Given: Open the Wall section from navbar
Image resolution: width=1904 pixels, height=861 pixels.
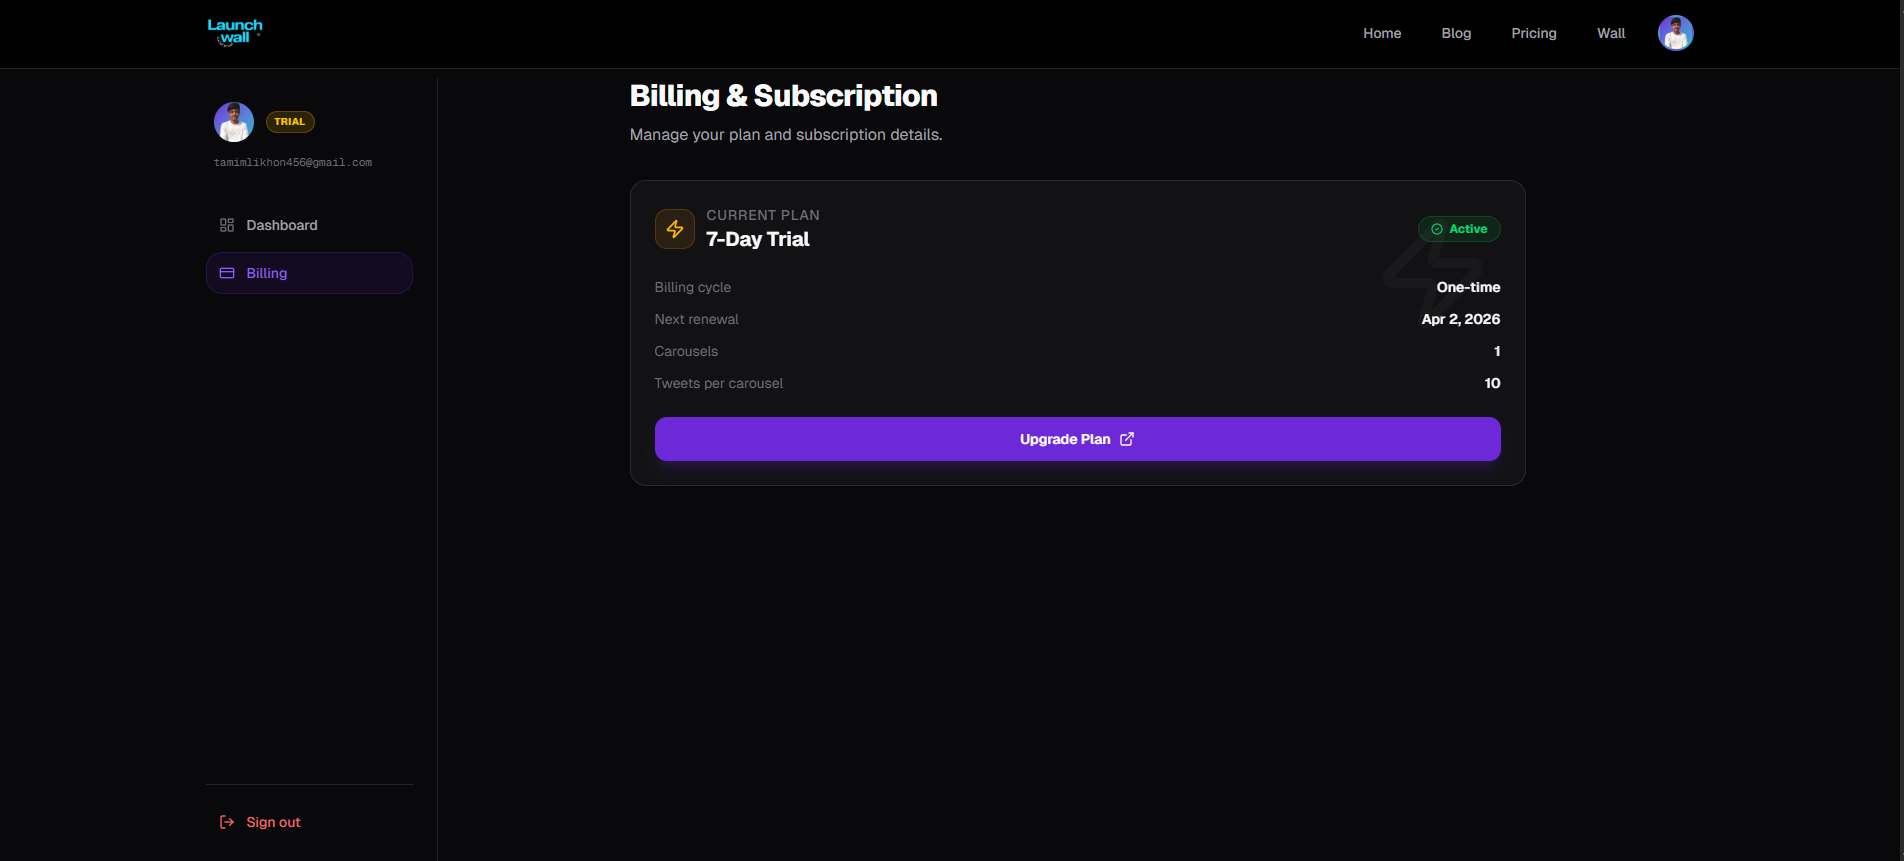Looking at the screenshot, I should click(x=1611, y=33).
